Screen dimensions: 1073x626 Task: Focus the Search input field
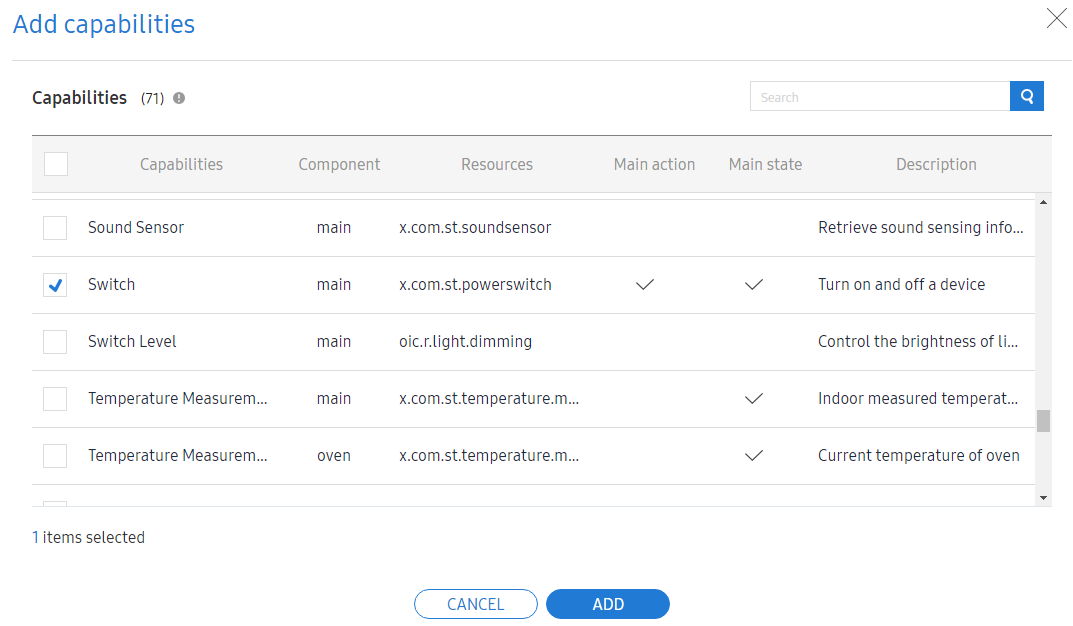coord(879,97)
